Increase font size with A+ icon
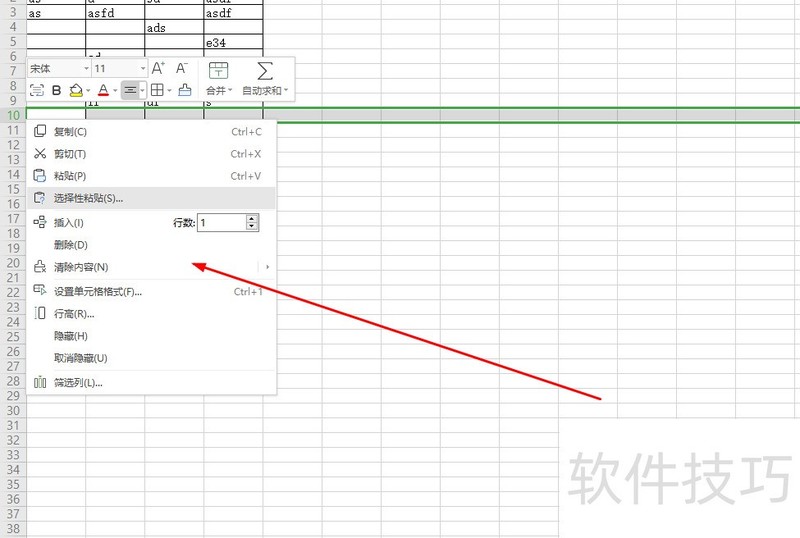The height and width of the screenshot is (538, 800). point(158,68)
